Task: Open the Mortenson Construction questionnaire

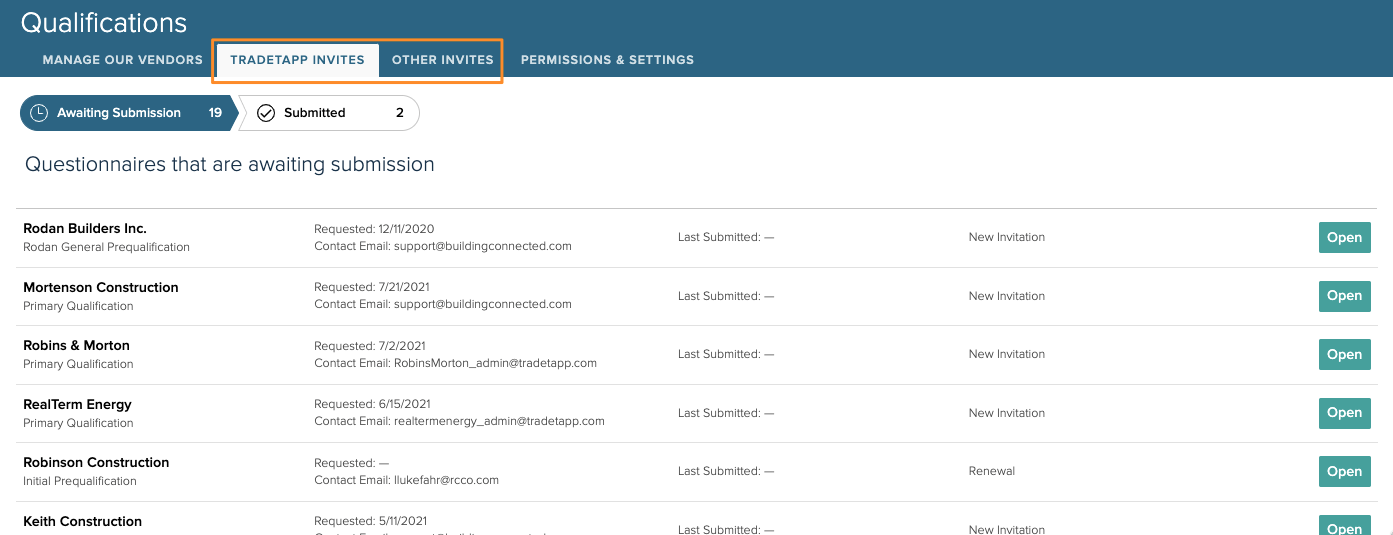Action: point(1344,296)
